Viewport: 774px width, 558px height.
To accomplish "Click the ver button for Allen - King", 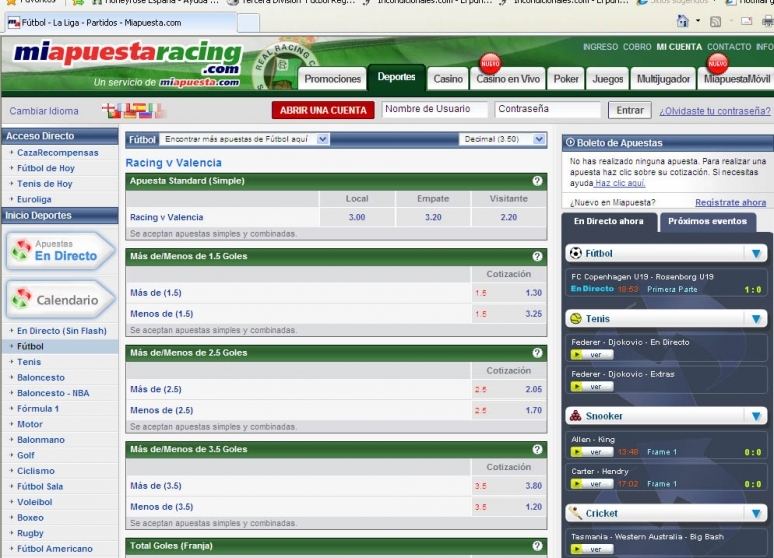I will (x=592, y=452).
